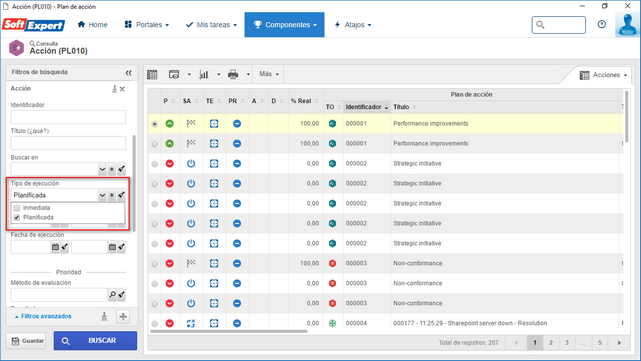Click the Identificador input field
641x361 pixels.
68,117
